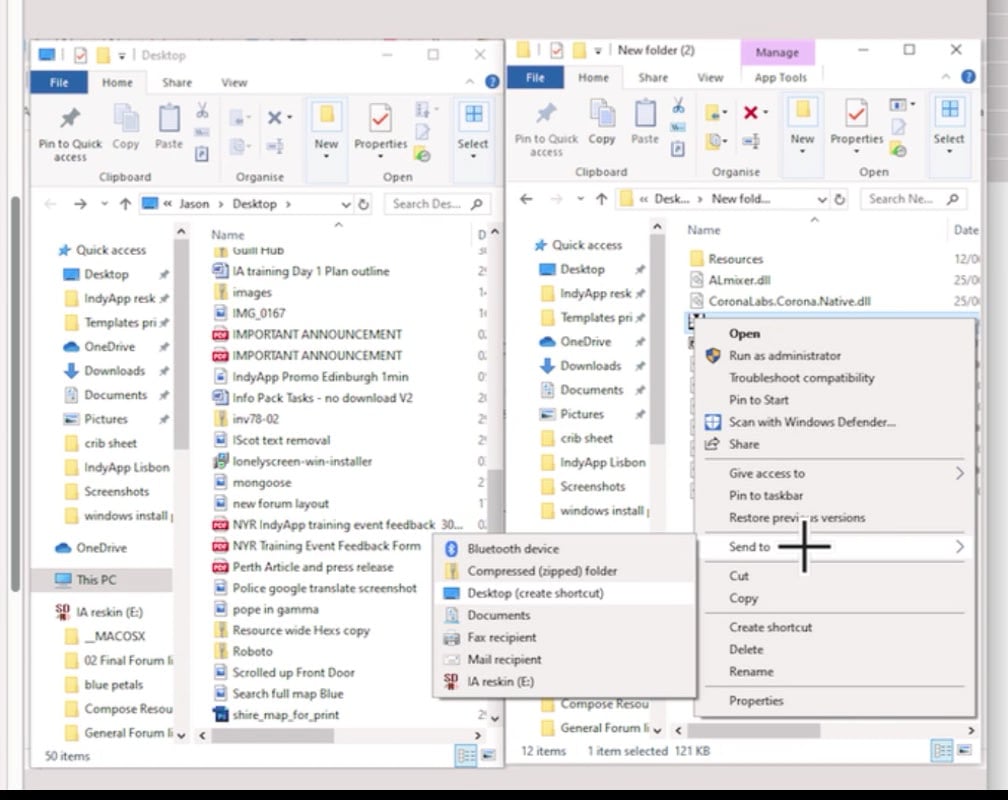Click back arrow in New folder (2) window
Screen dimensions: 1008x800
point(526,199)
